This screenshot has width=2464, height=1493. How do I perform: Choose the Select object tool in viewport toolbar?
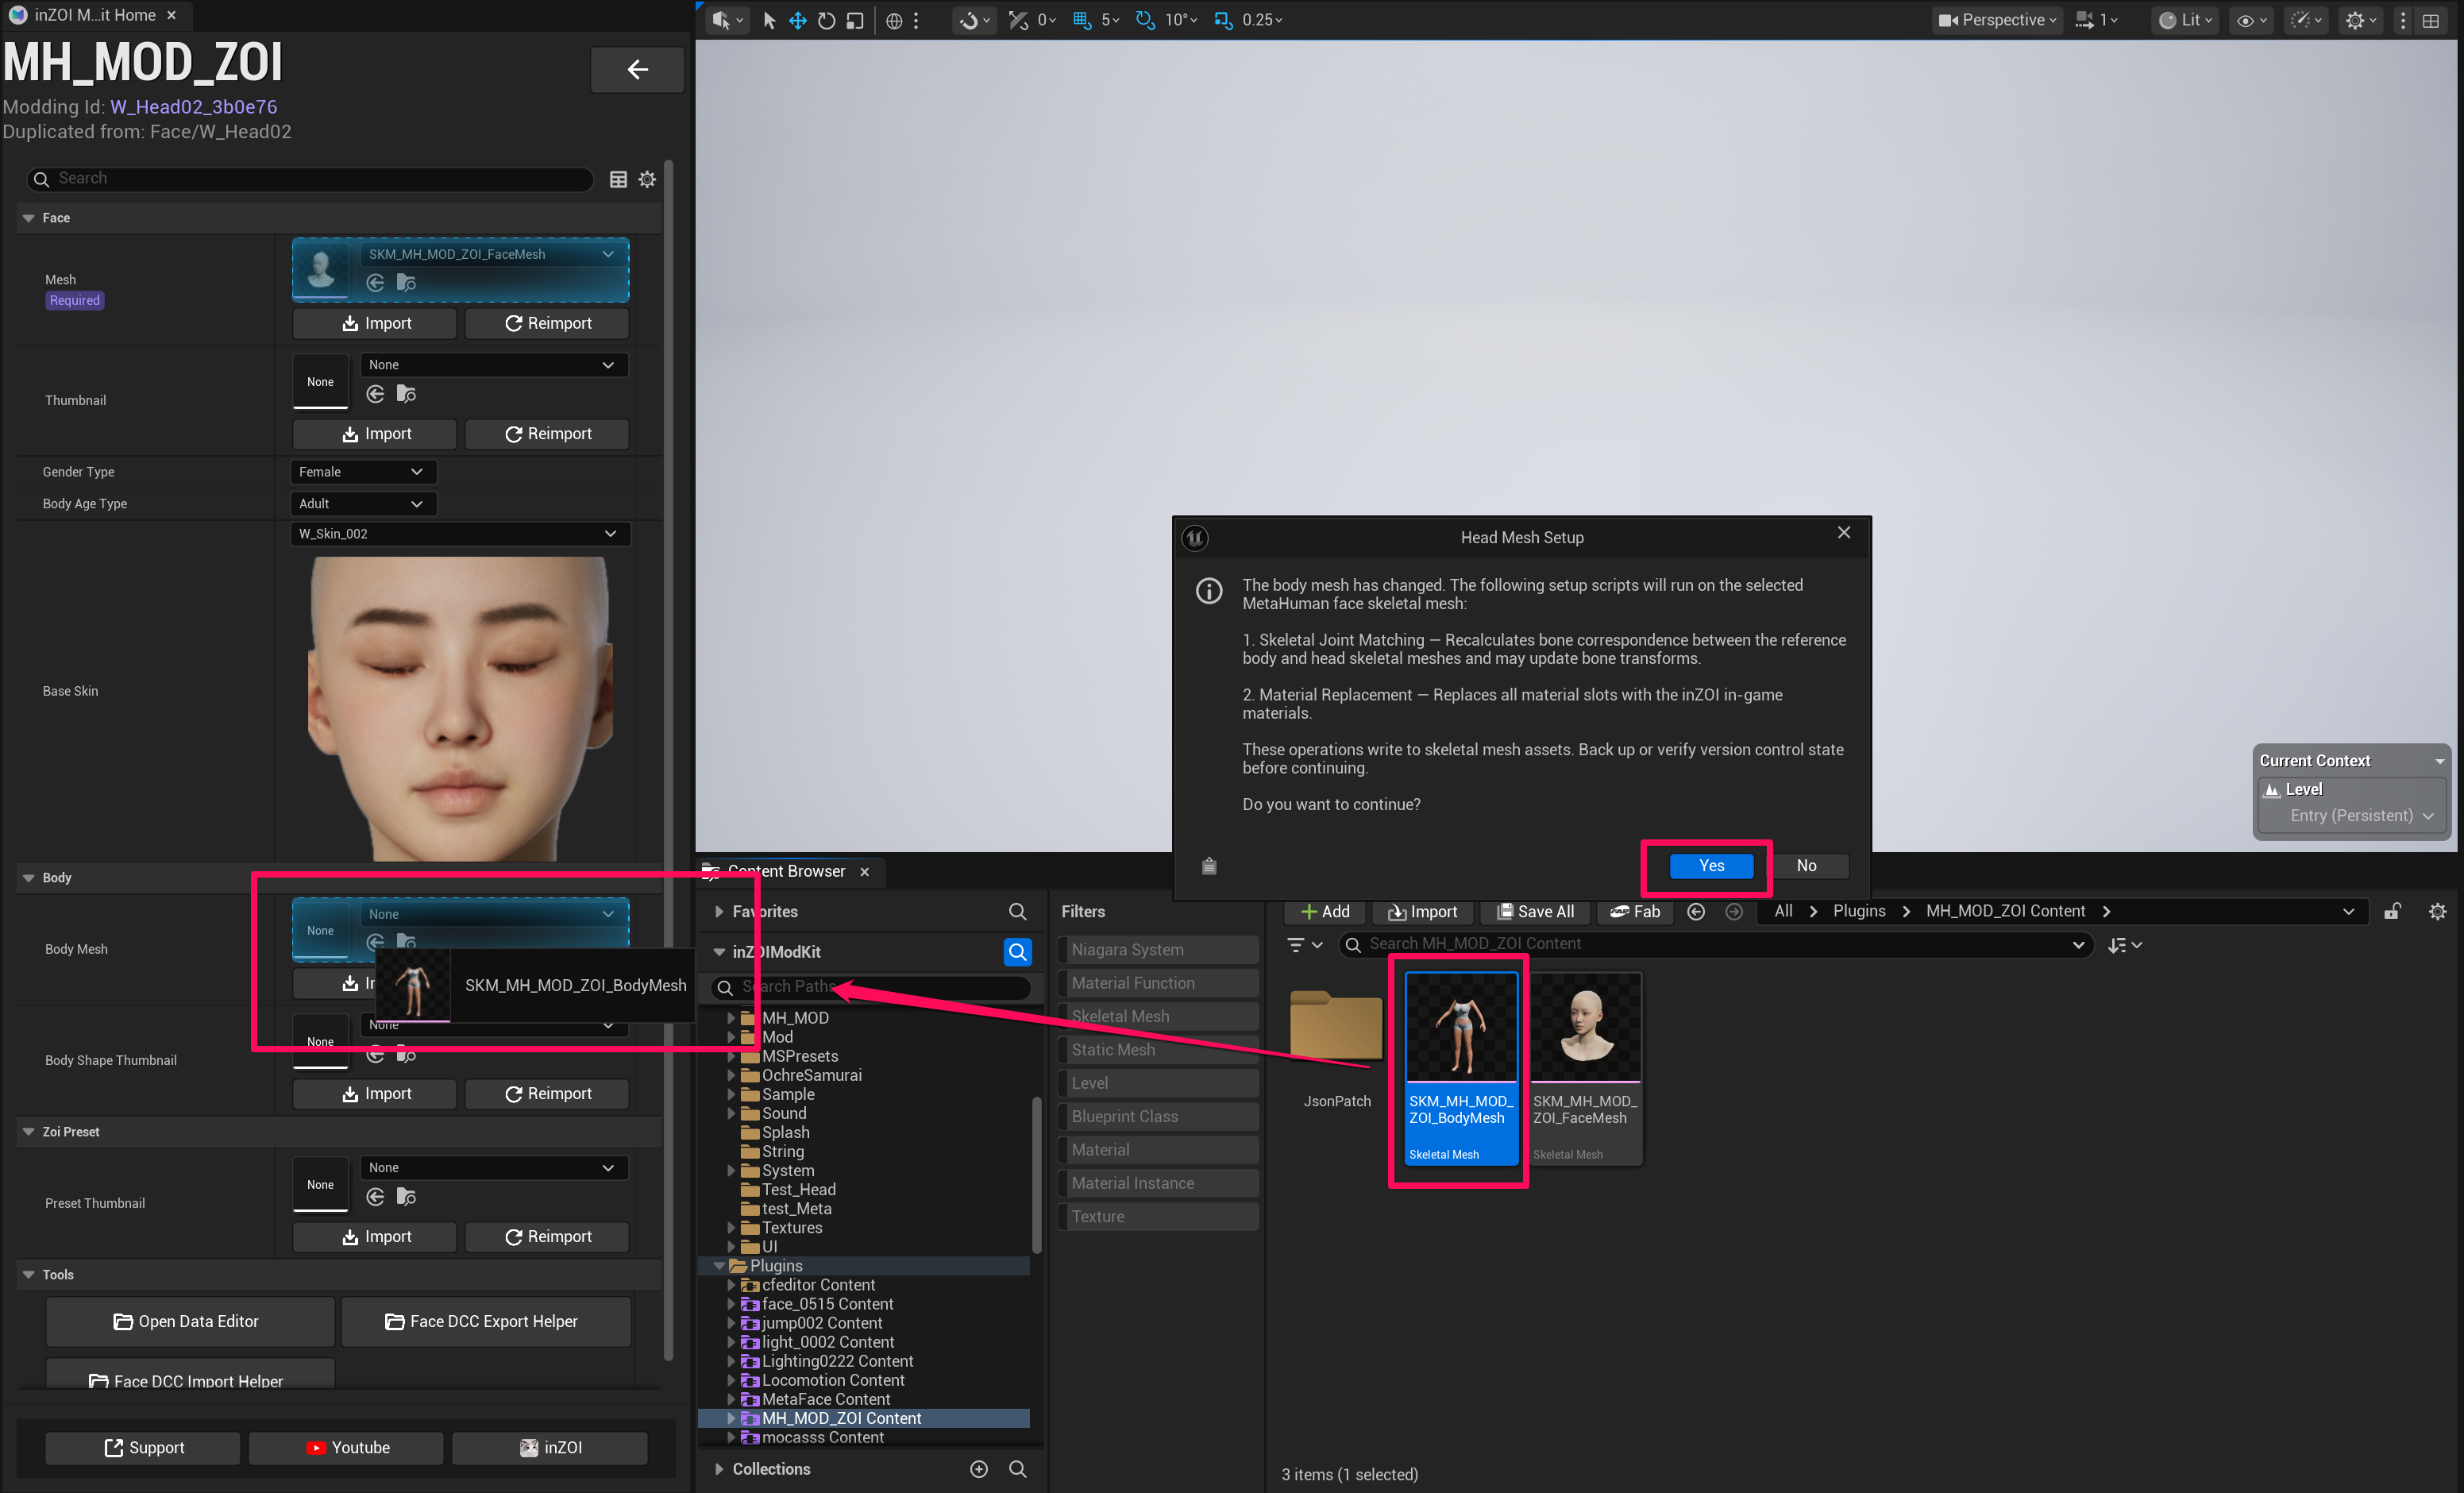click(x=769, y=20)
